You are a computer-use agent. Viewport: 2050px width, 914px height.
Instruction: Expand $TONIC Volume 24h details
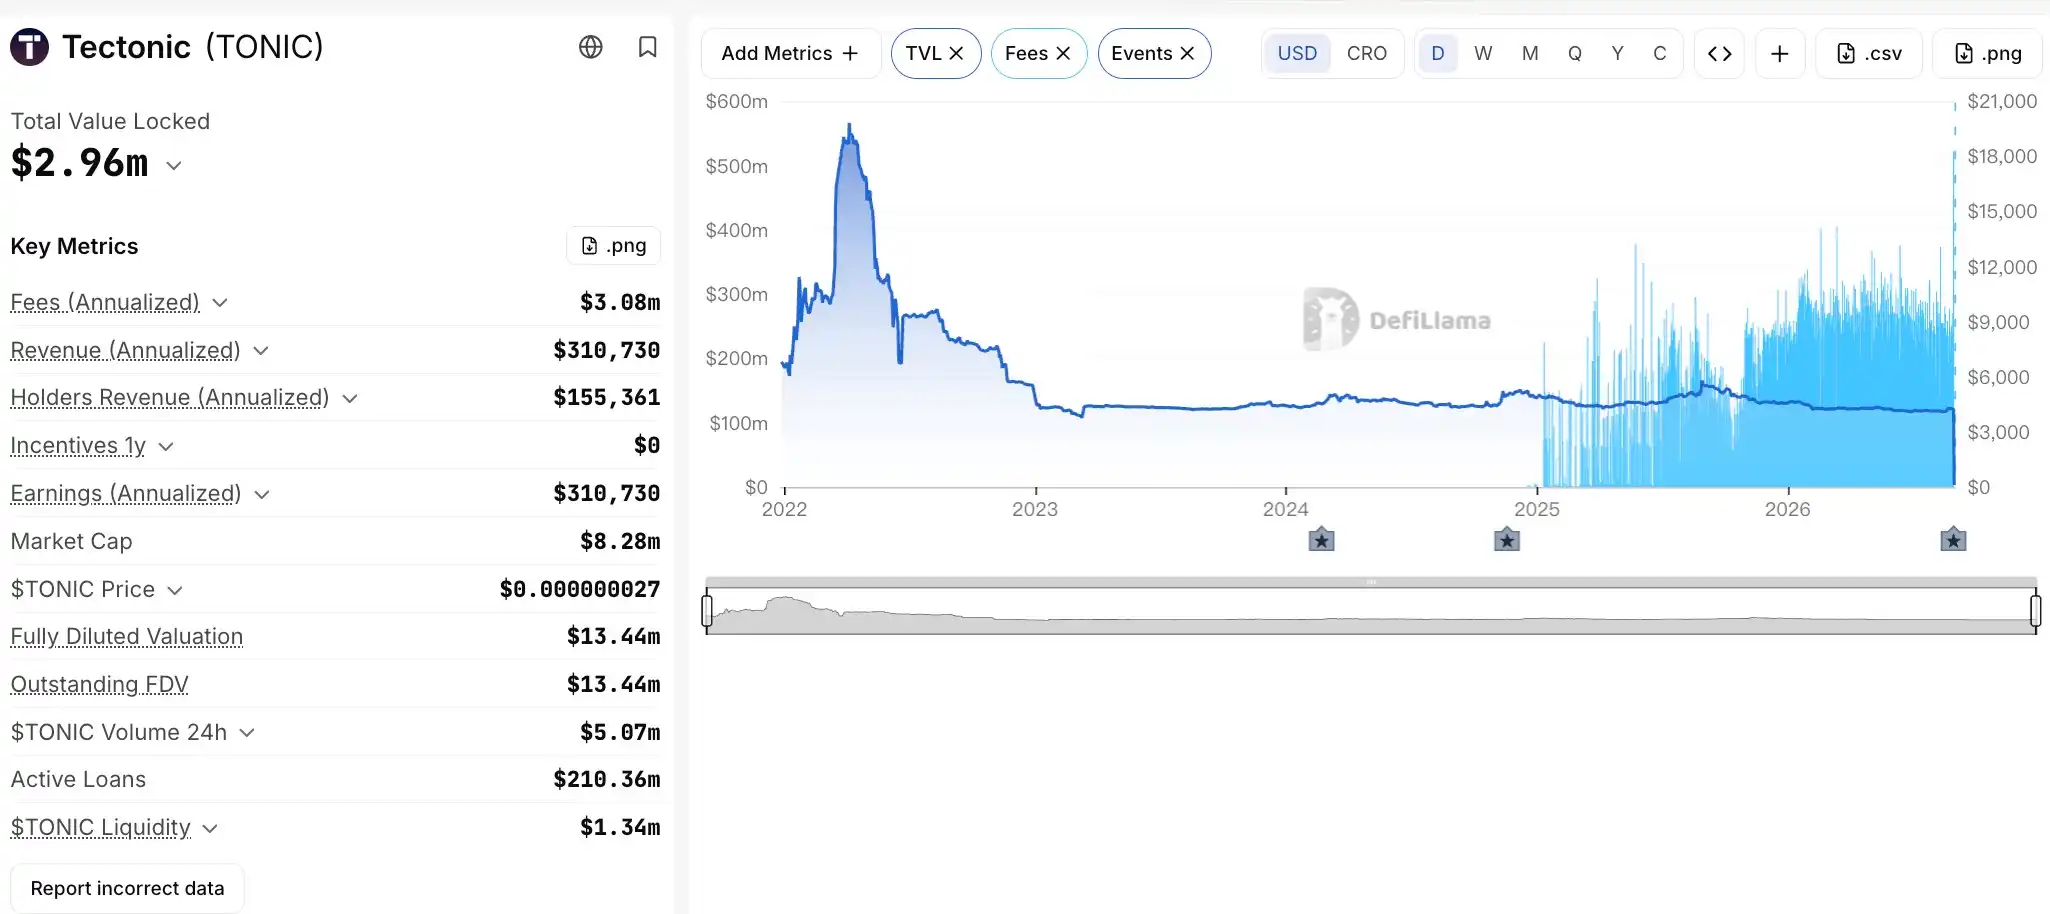tap(247, 732)
